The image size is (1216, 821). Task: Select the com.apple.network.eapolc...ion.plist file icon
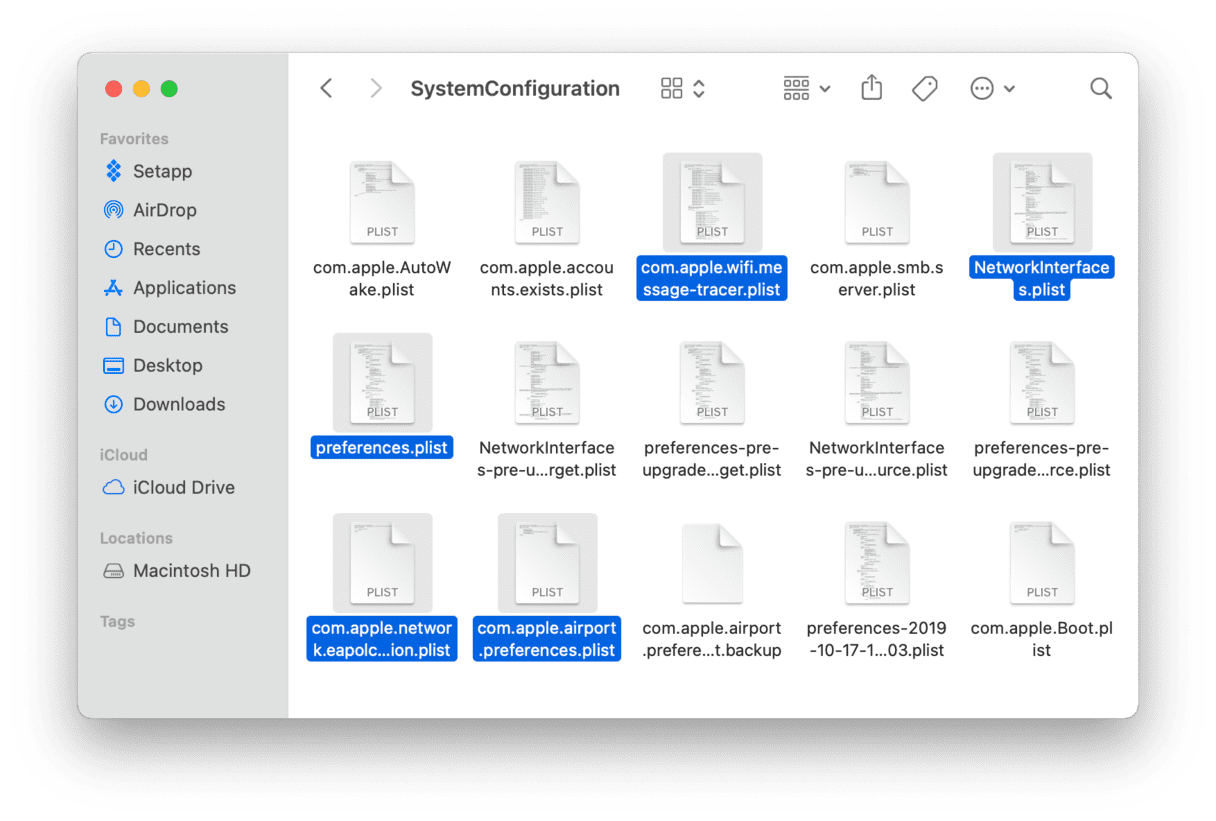tap(382, 563)
